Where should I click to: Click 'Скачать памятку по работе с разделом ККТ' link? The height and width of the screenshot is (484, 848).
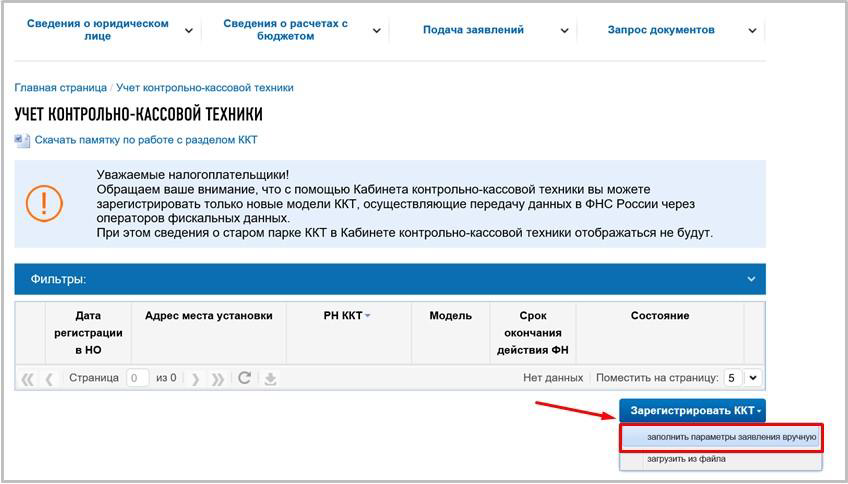pyautogui.click(x=146, y=140)
